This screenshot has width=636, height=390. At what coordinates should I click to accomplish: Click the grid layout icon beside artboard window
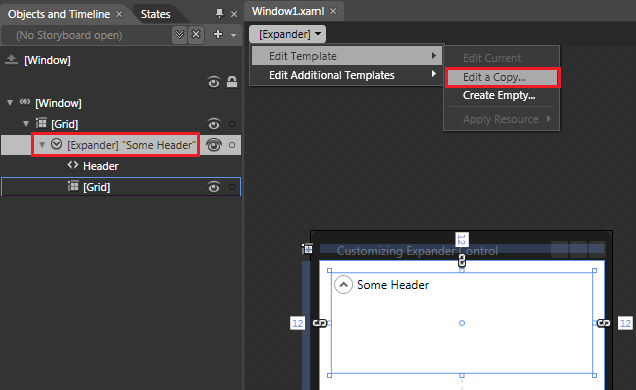point(307,249)
